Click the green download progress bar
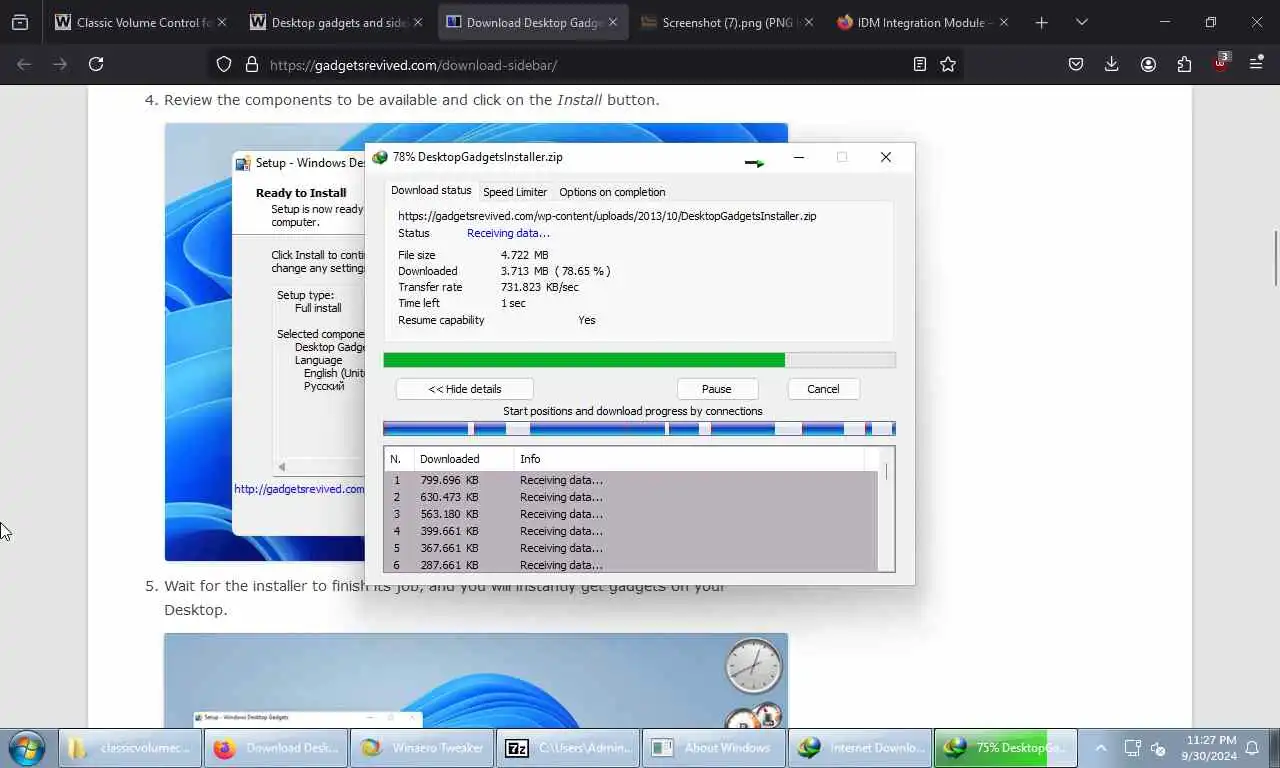 pos(639,360)
